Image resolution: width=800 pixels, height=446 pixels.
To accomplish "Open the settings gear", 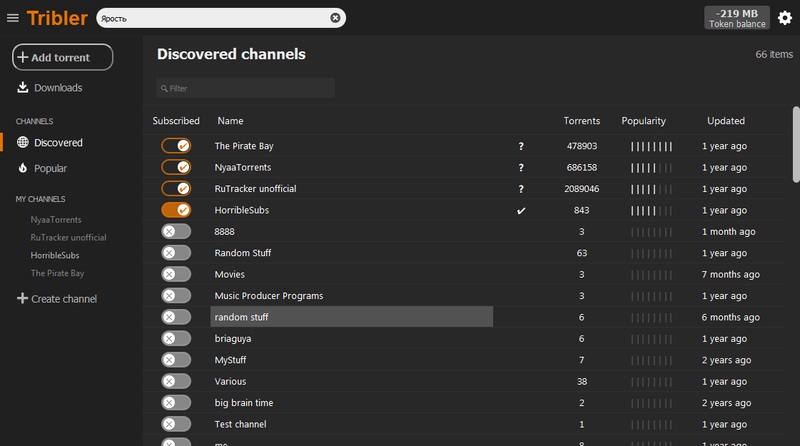I will (x=784, y=17).
